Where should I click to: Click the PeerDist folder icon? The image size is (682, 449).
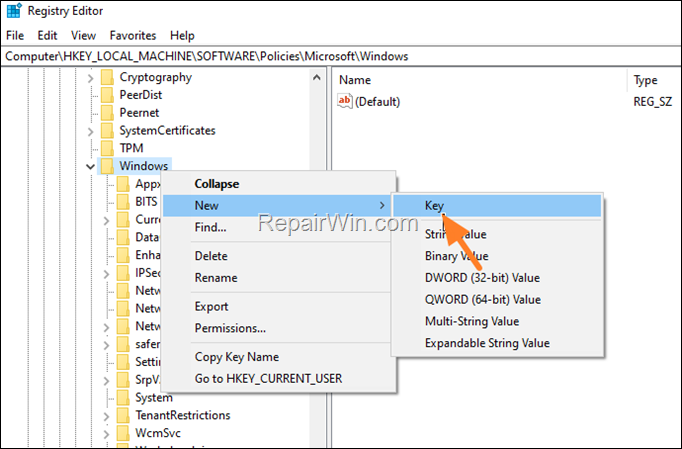pyautogui.click(x=106, y=95)
